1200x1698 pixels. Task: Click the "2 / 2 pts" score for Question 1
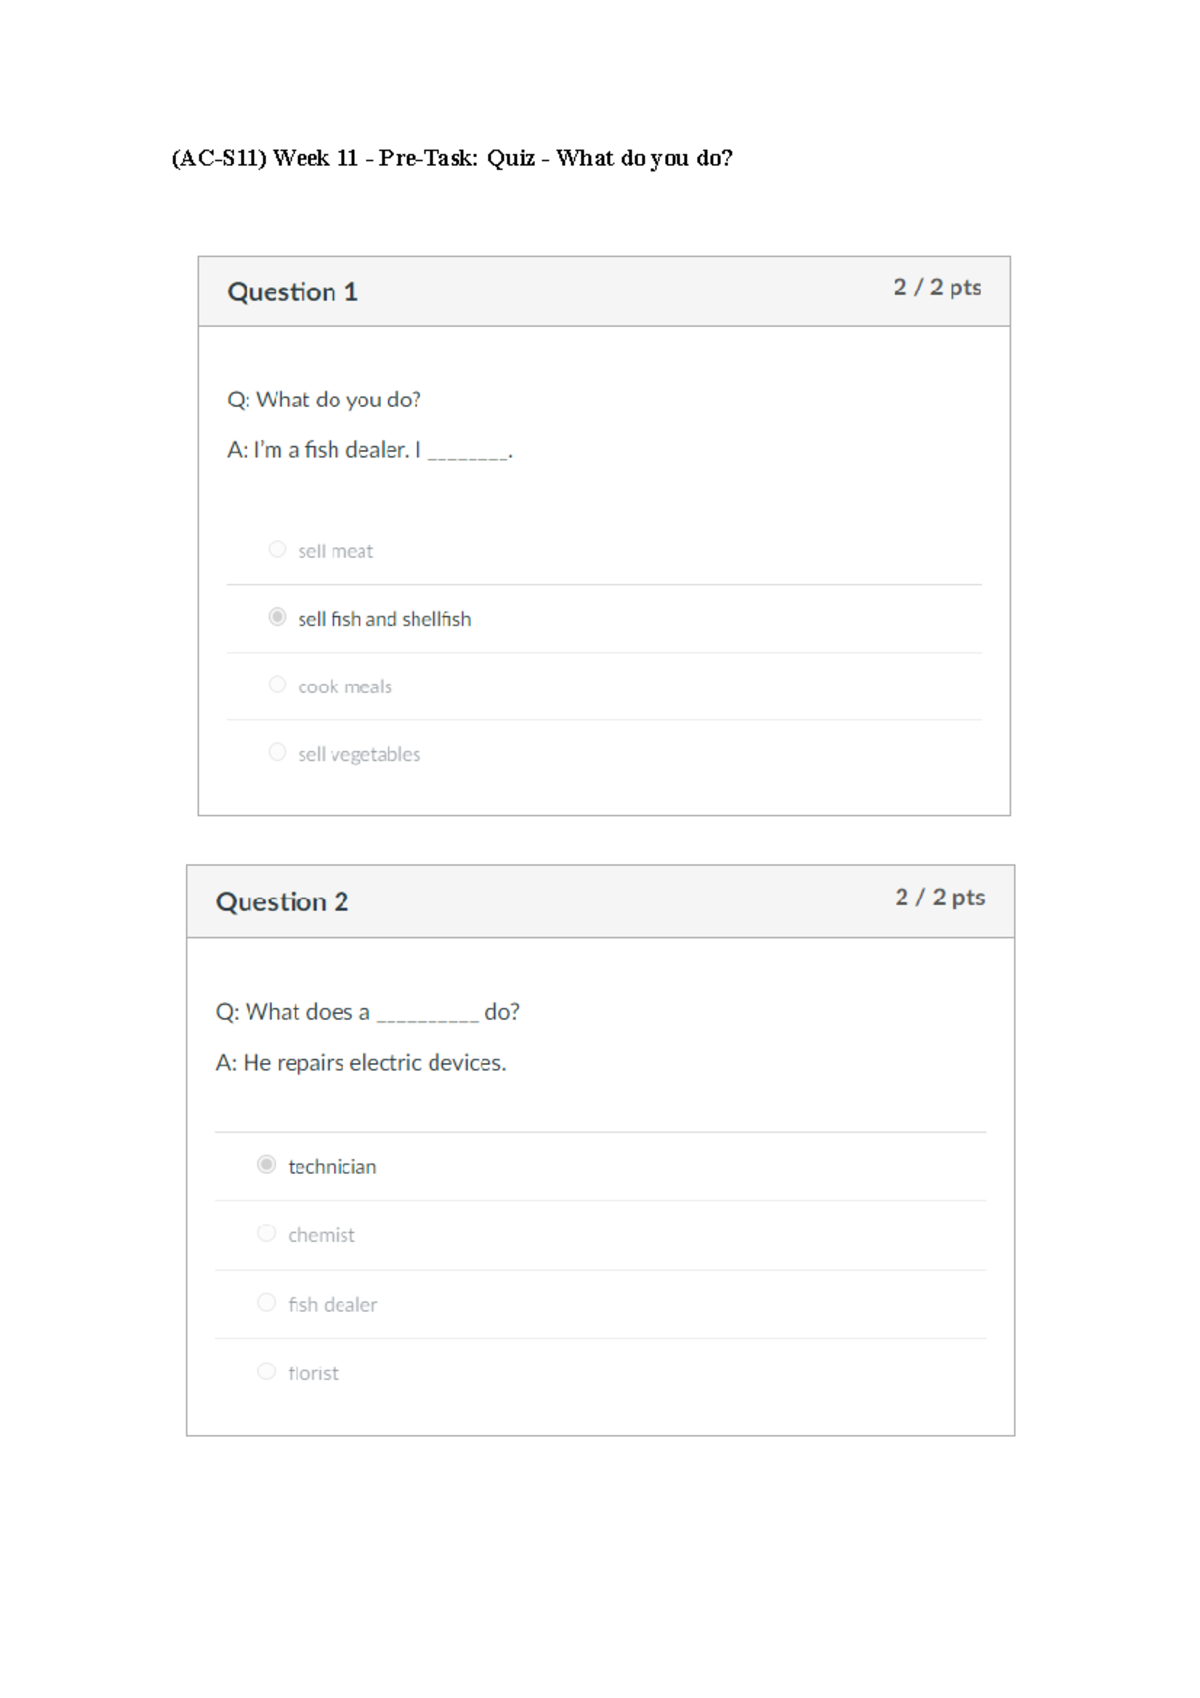pyautogui.click(x=938, y=288)
